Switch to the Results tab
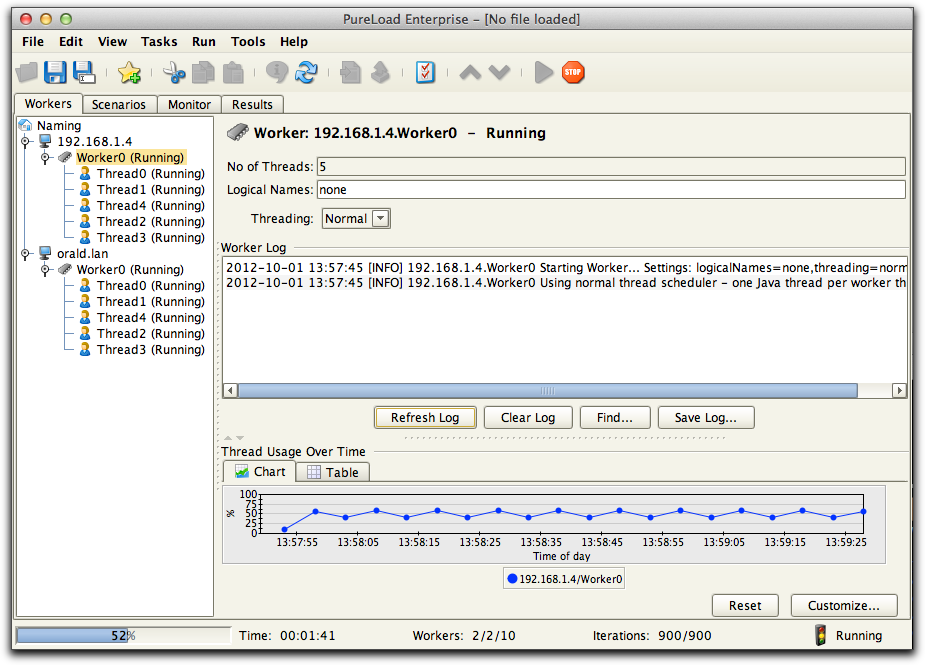Viewport: 925px width, 665px height. tap(252, 104)
